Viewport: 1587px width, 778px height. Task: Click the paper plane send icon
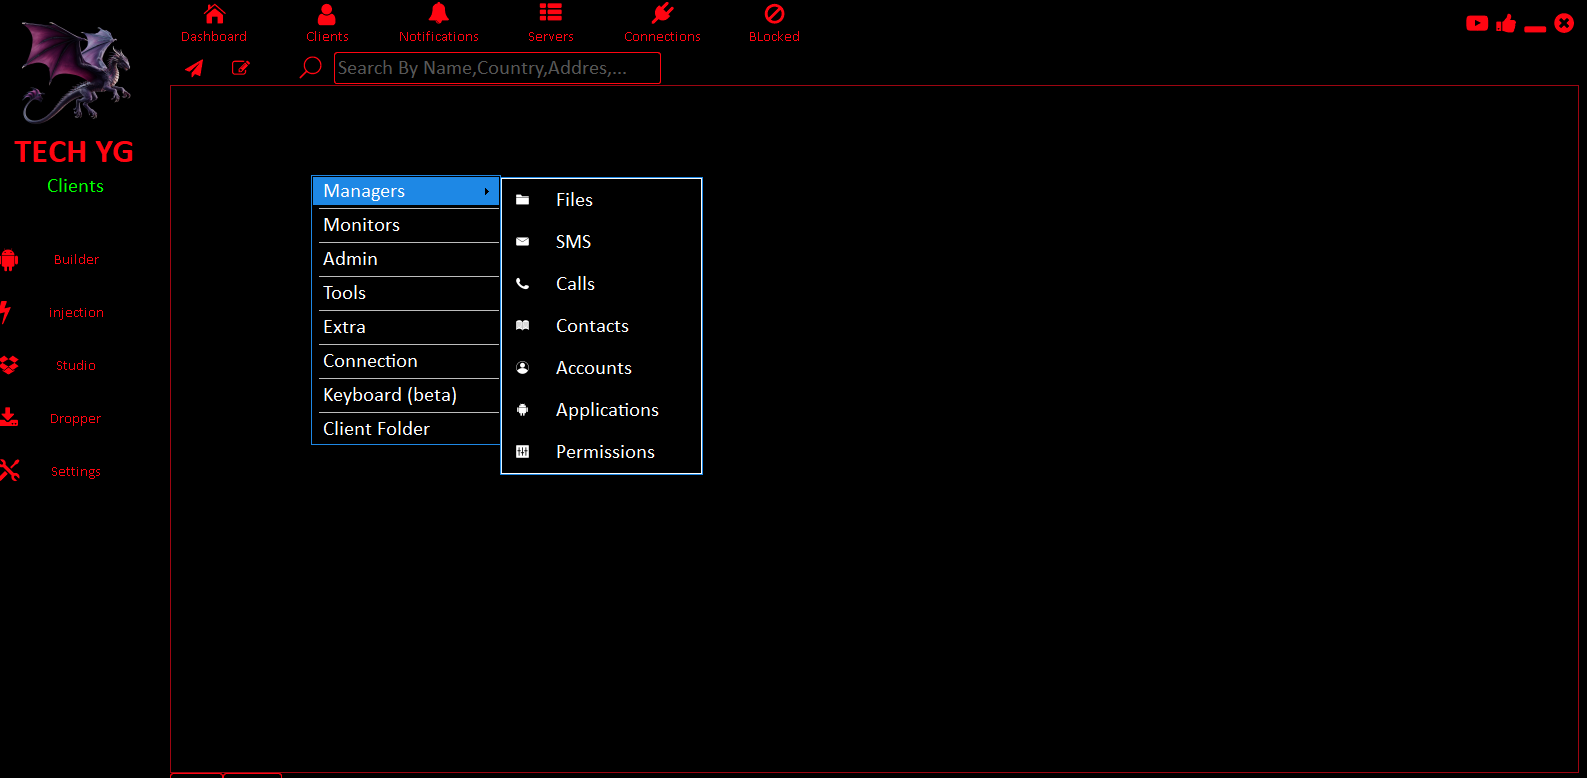pos(195,68)
